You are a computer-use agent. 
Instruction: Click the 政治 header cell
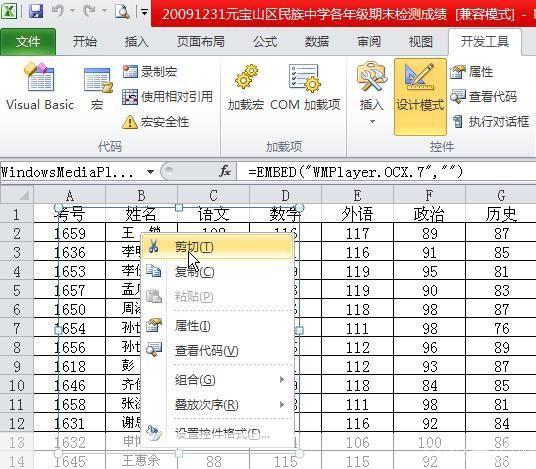tap(429, 214)
